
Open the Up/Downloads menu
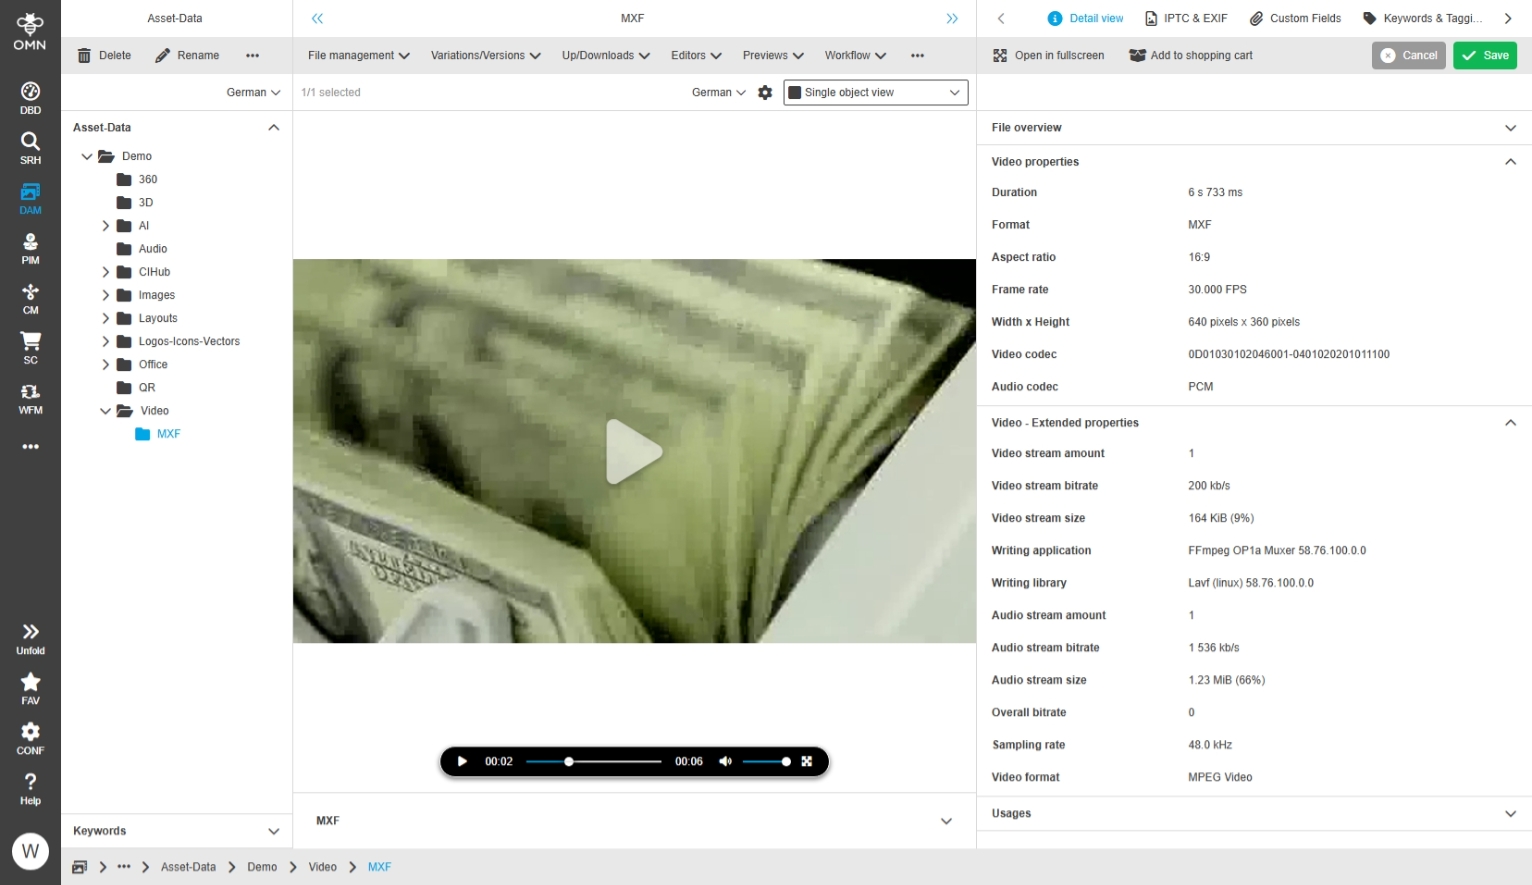pyautogui.click(x=606, y=55)
